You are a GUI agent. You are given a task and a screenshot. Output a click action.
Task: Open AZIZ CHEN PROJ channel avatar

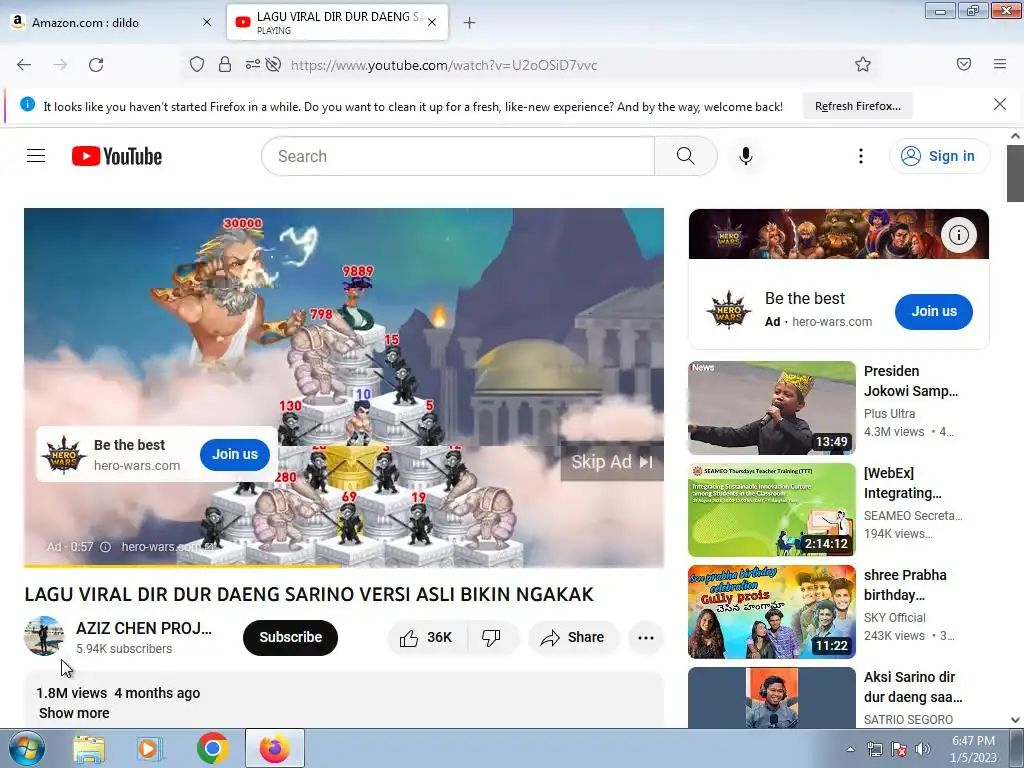(x=44, y=636)
